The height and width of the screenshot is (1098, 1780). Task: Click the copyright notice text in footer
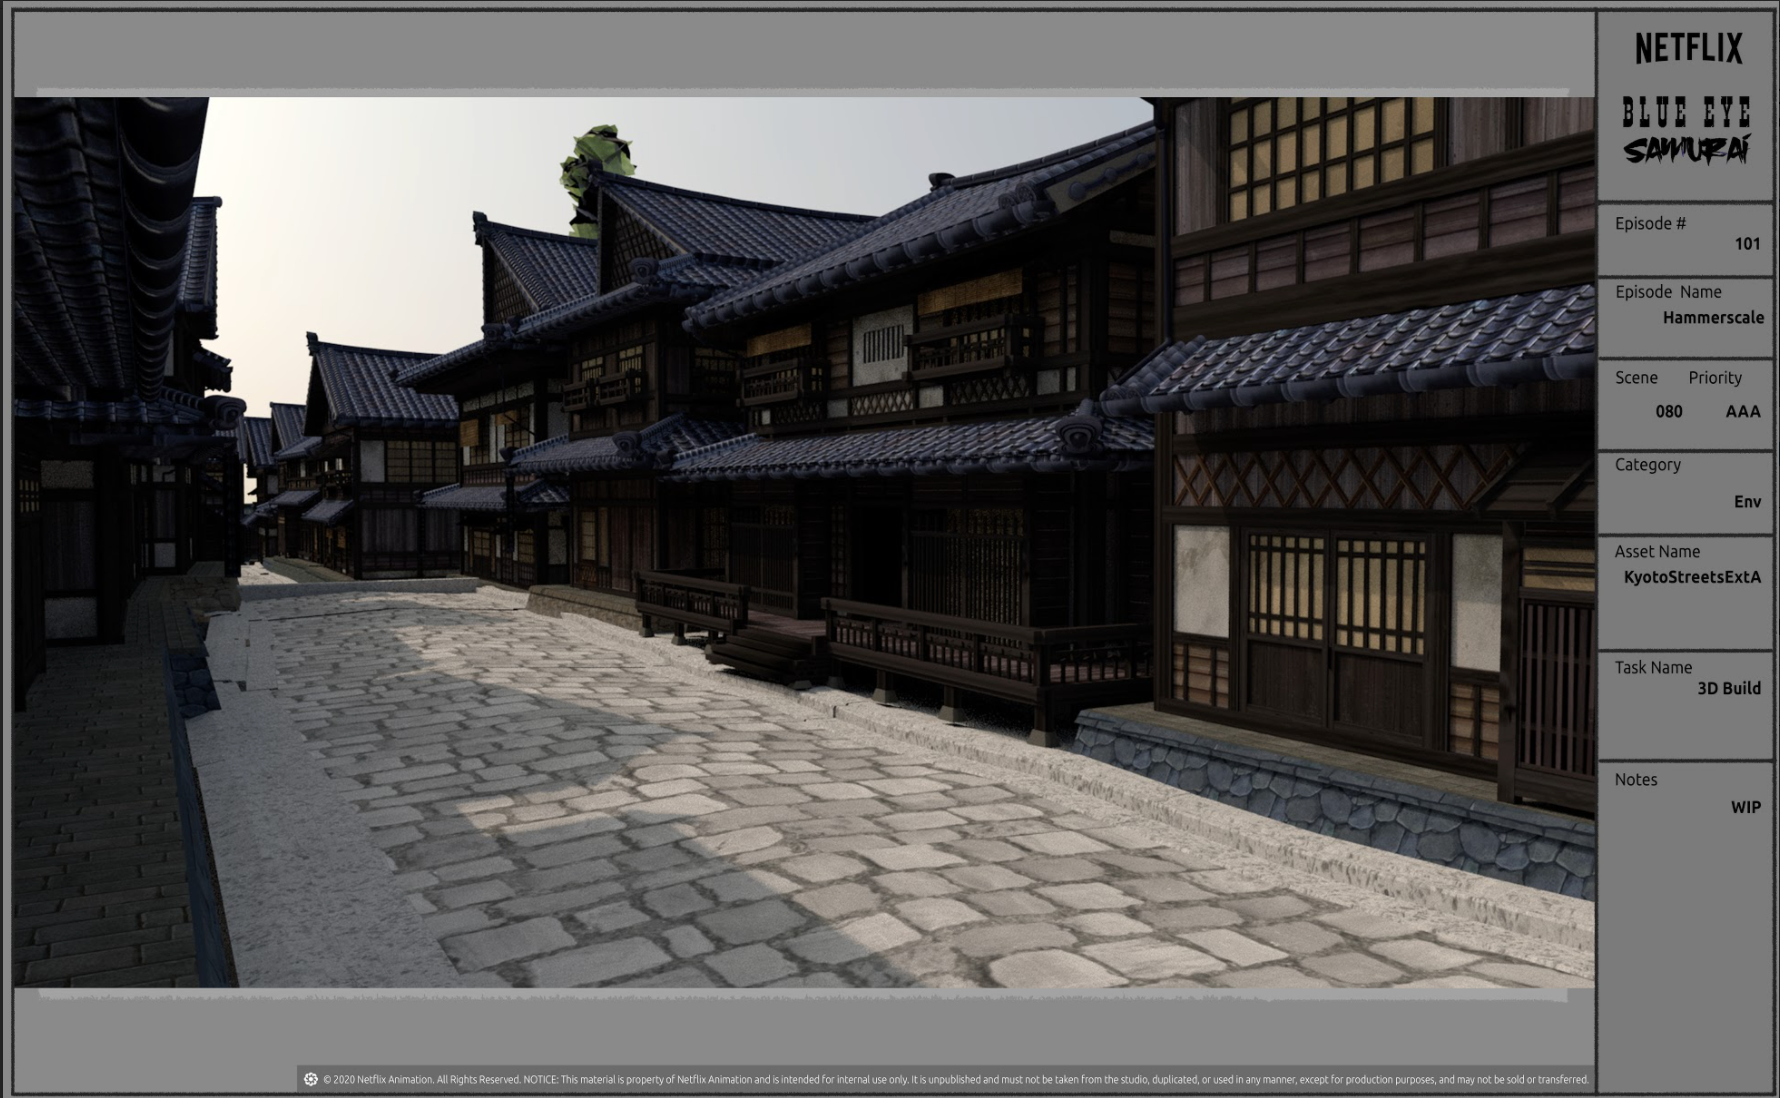pyautogui.click(x=955, y=1079)
